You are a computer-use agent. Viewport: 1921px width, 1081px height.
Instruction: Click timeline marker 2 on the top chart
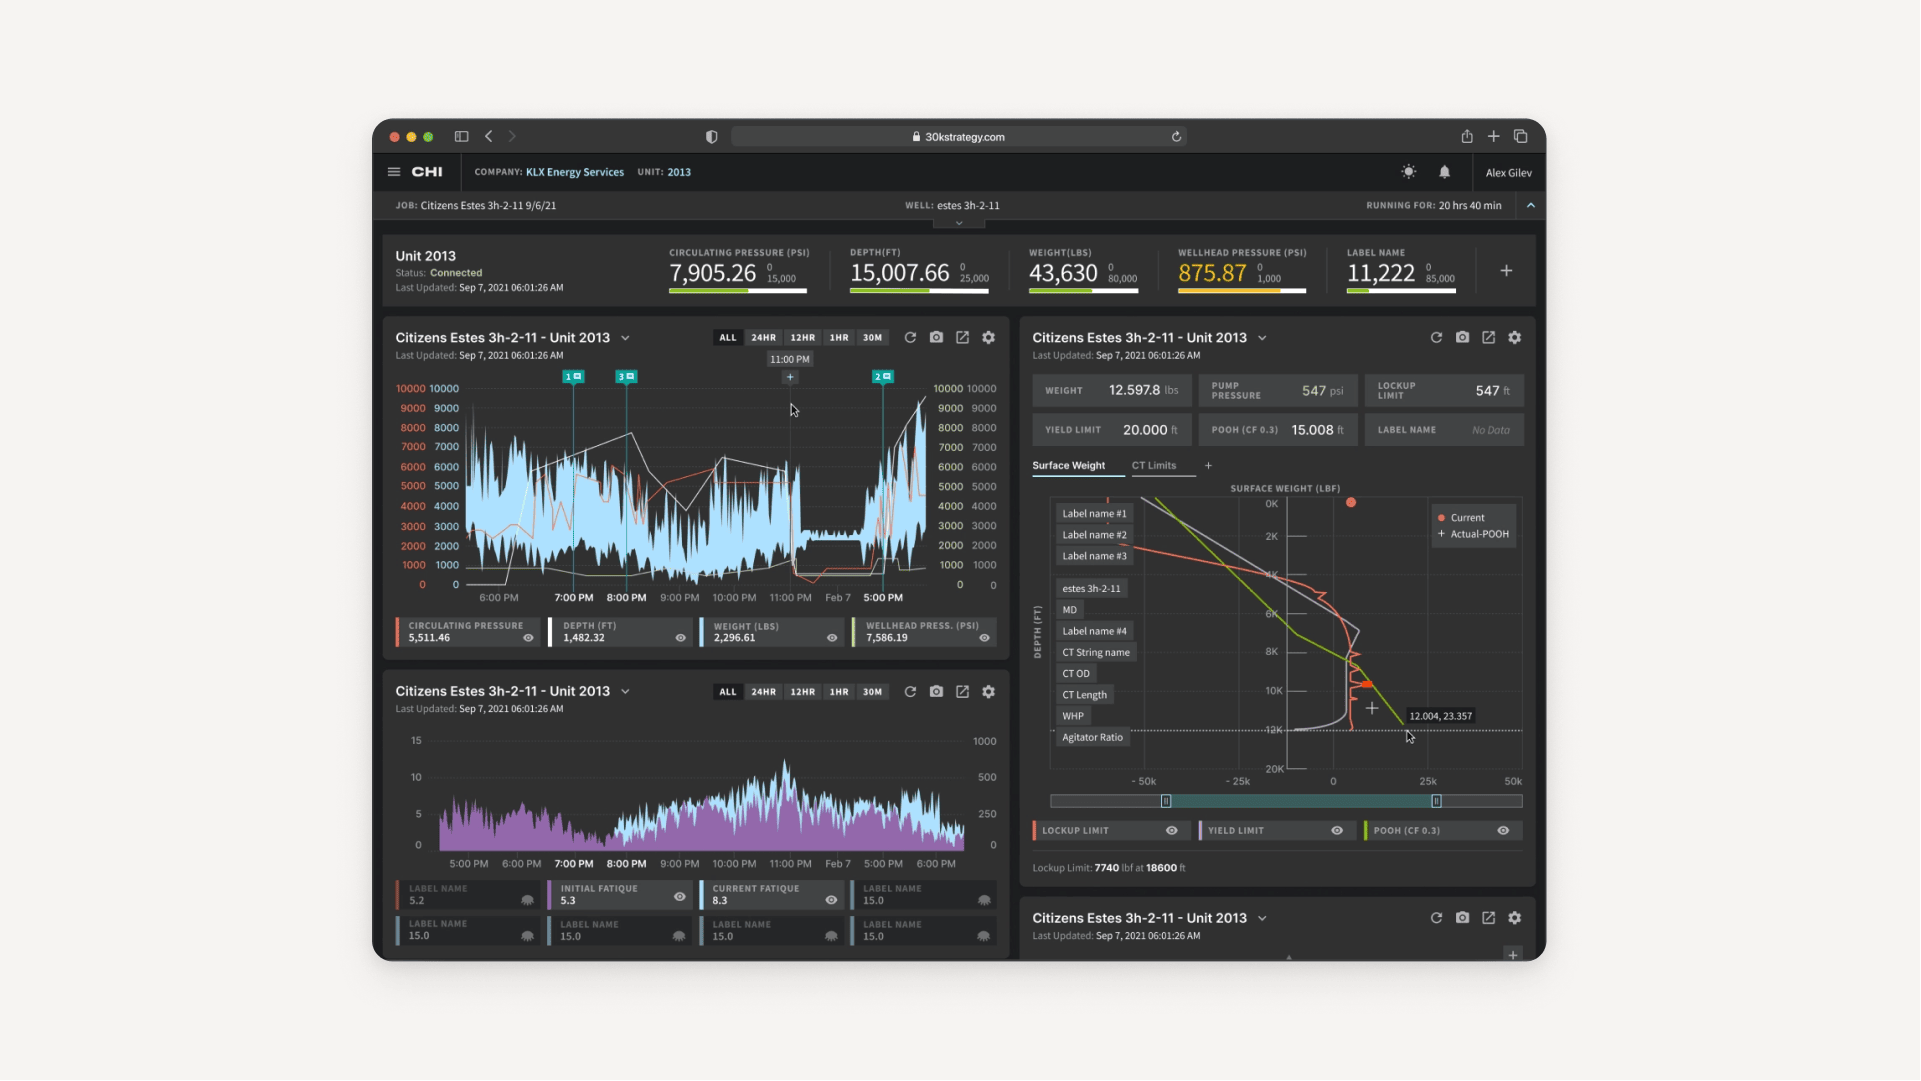882,377
